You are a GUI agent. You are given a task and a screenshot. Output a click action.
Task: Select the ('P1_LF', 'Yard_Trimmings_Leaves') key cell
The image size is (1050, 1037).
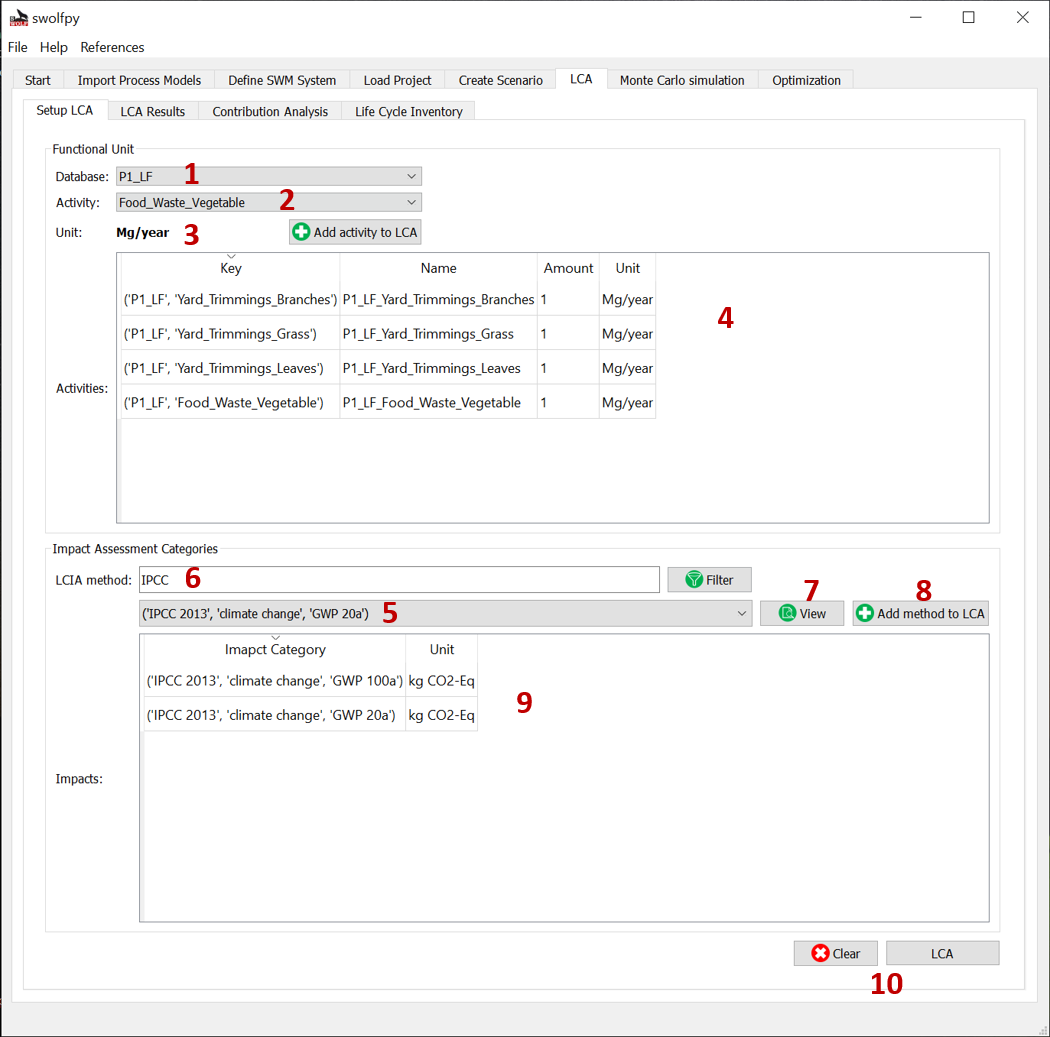tap(230, 368)
